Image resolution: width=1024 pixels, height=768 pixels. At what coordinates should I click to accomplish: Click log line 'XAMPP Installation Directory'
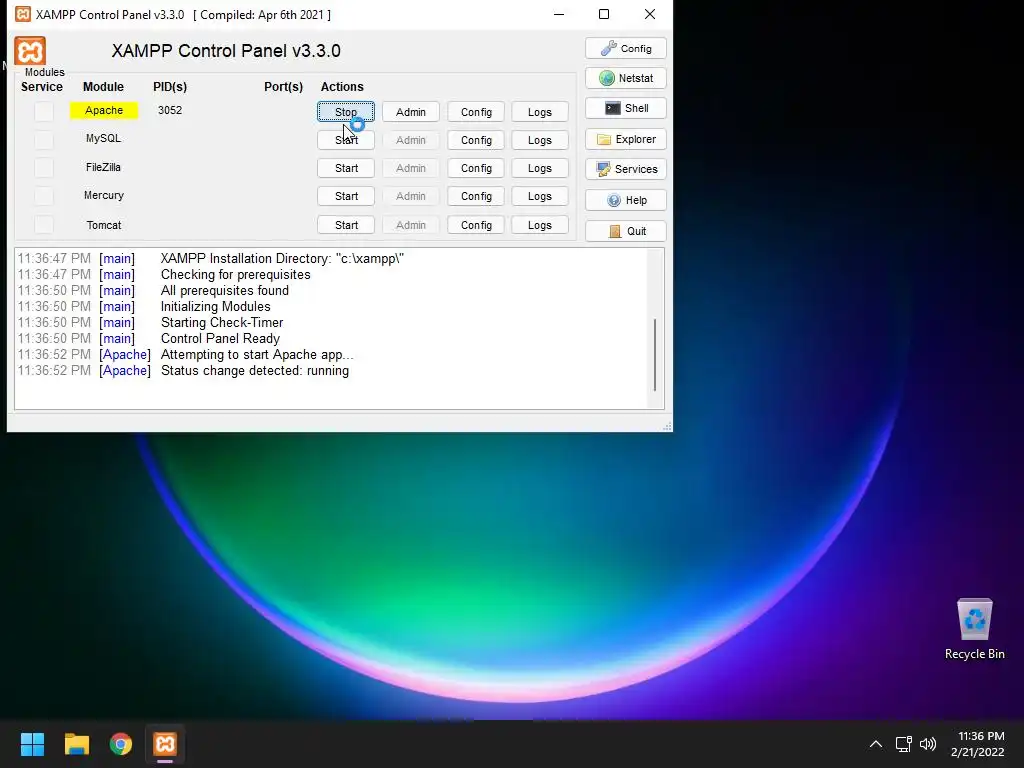pyautogui.click(x=282, y=259)
